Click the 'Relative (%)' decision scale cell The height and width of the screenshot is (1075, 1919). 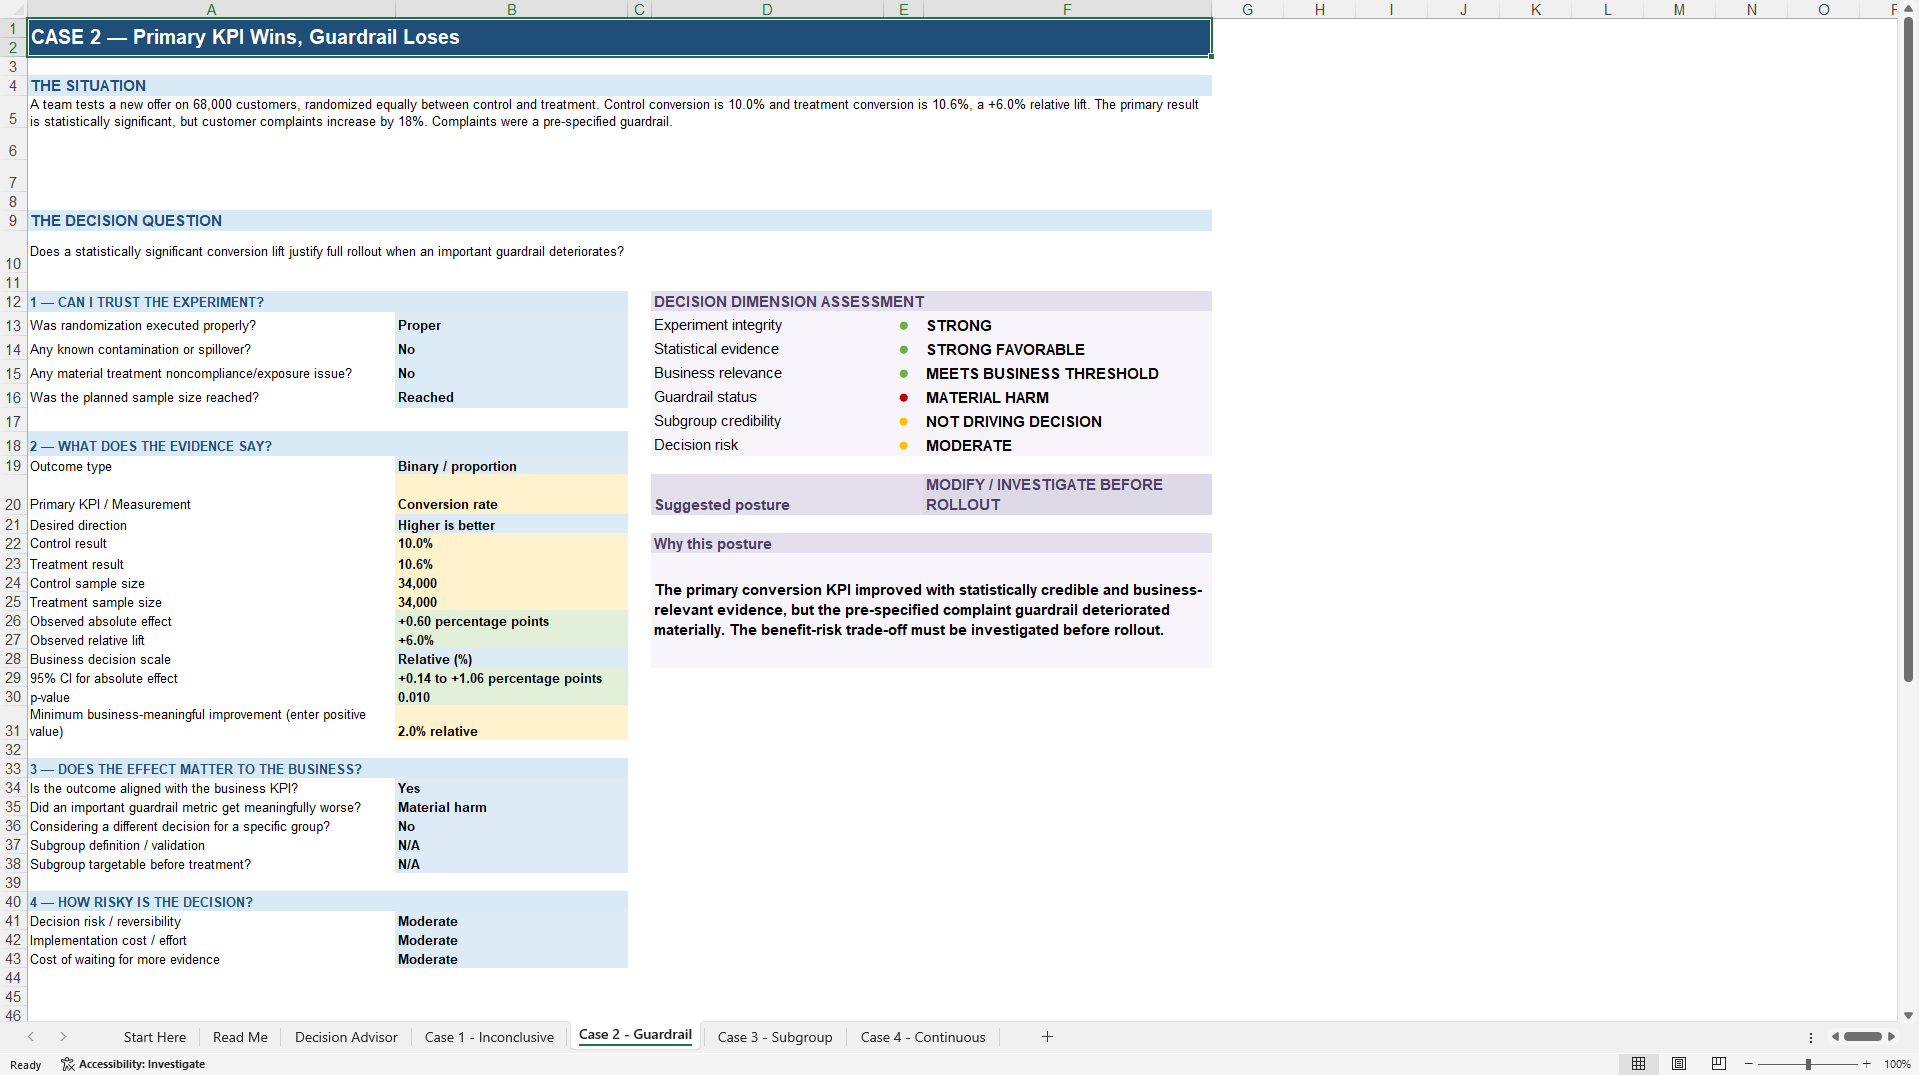pyautogui.click(x=511, y=659)
